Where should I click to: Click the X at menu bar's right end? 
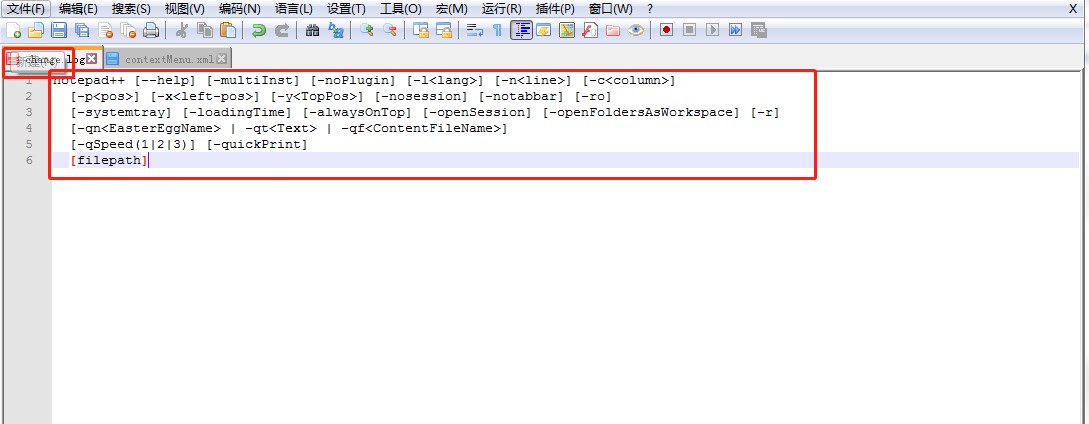(x=1074, y=8)
